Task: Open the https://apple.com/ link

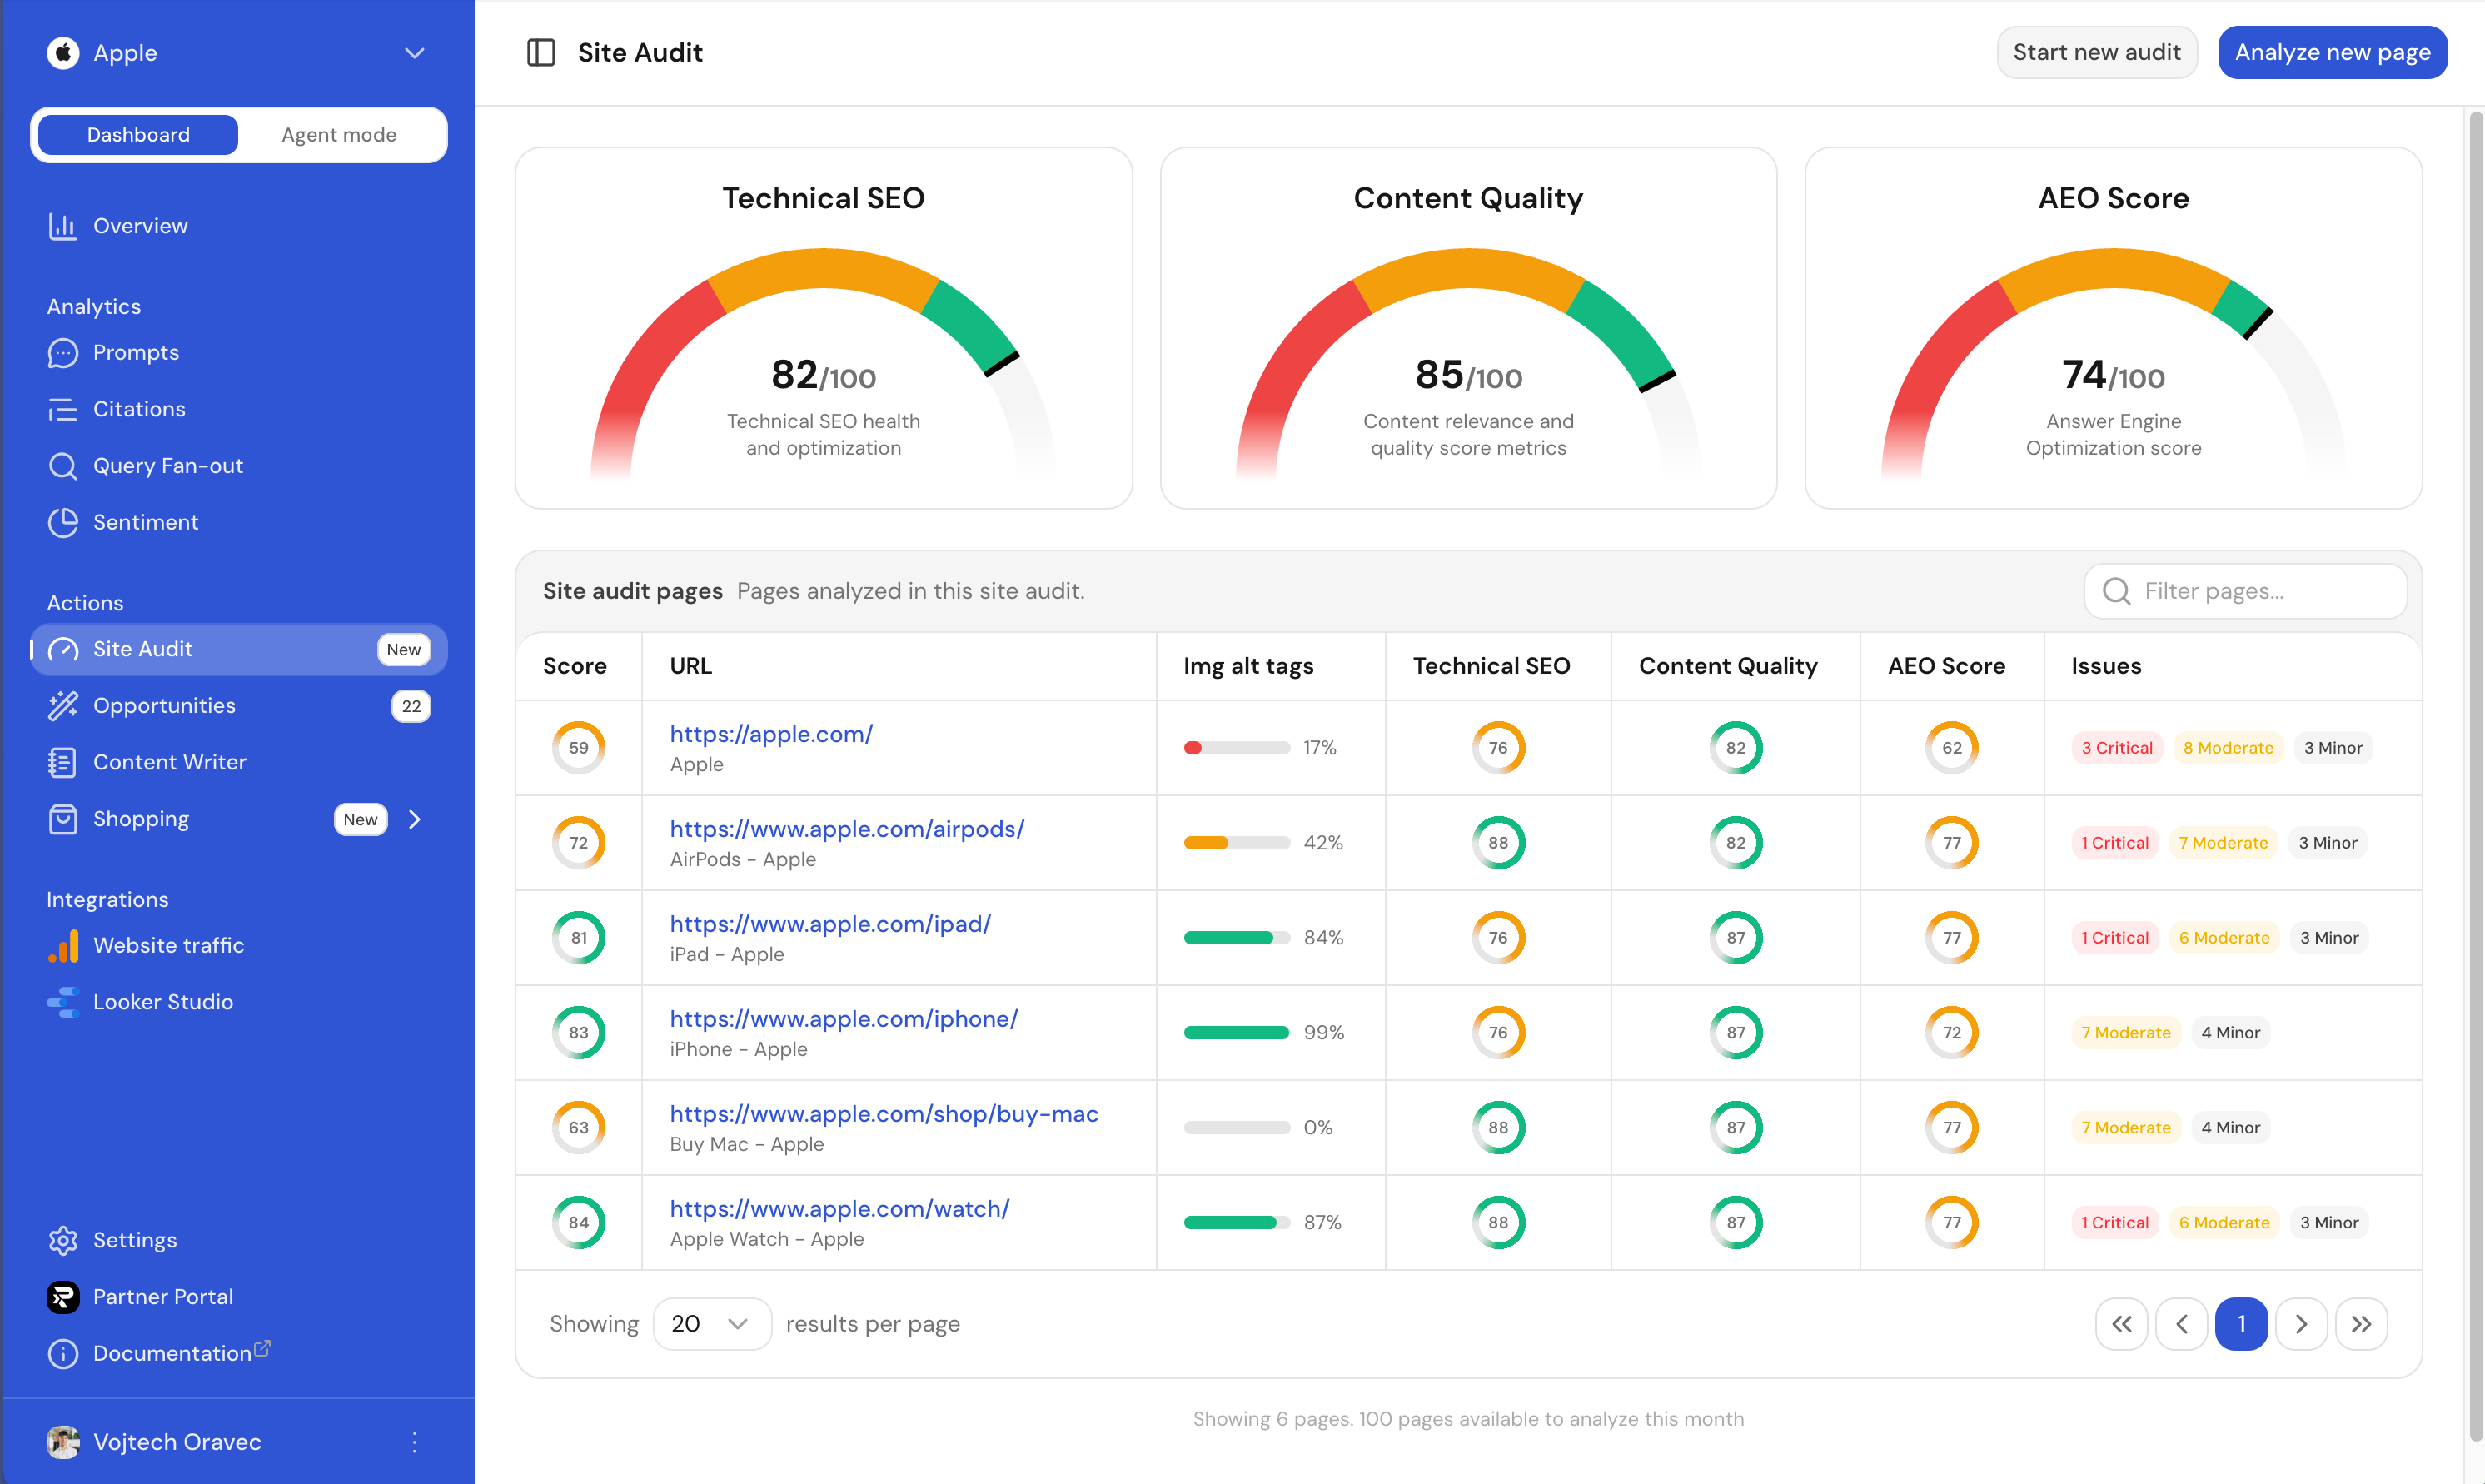Action: (x=771, y=734)
